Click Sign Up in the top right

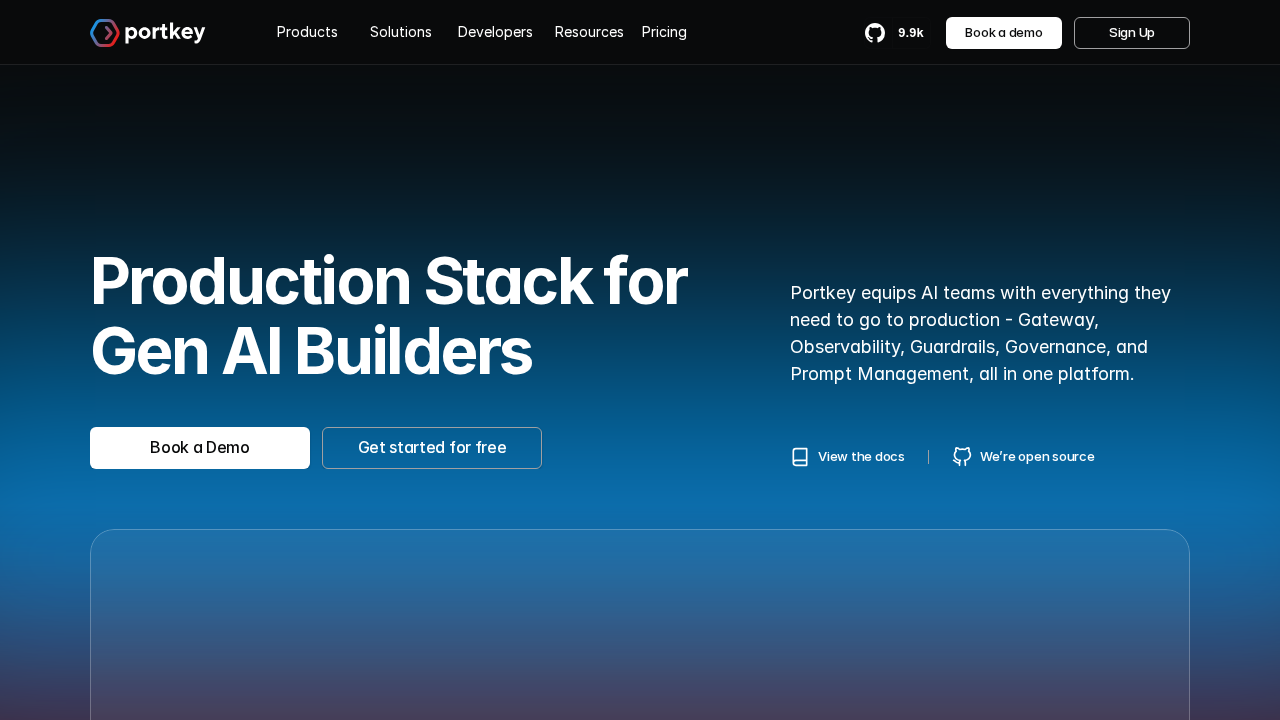click(x=1131, y=32)
